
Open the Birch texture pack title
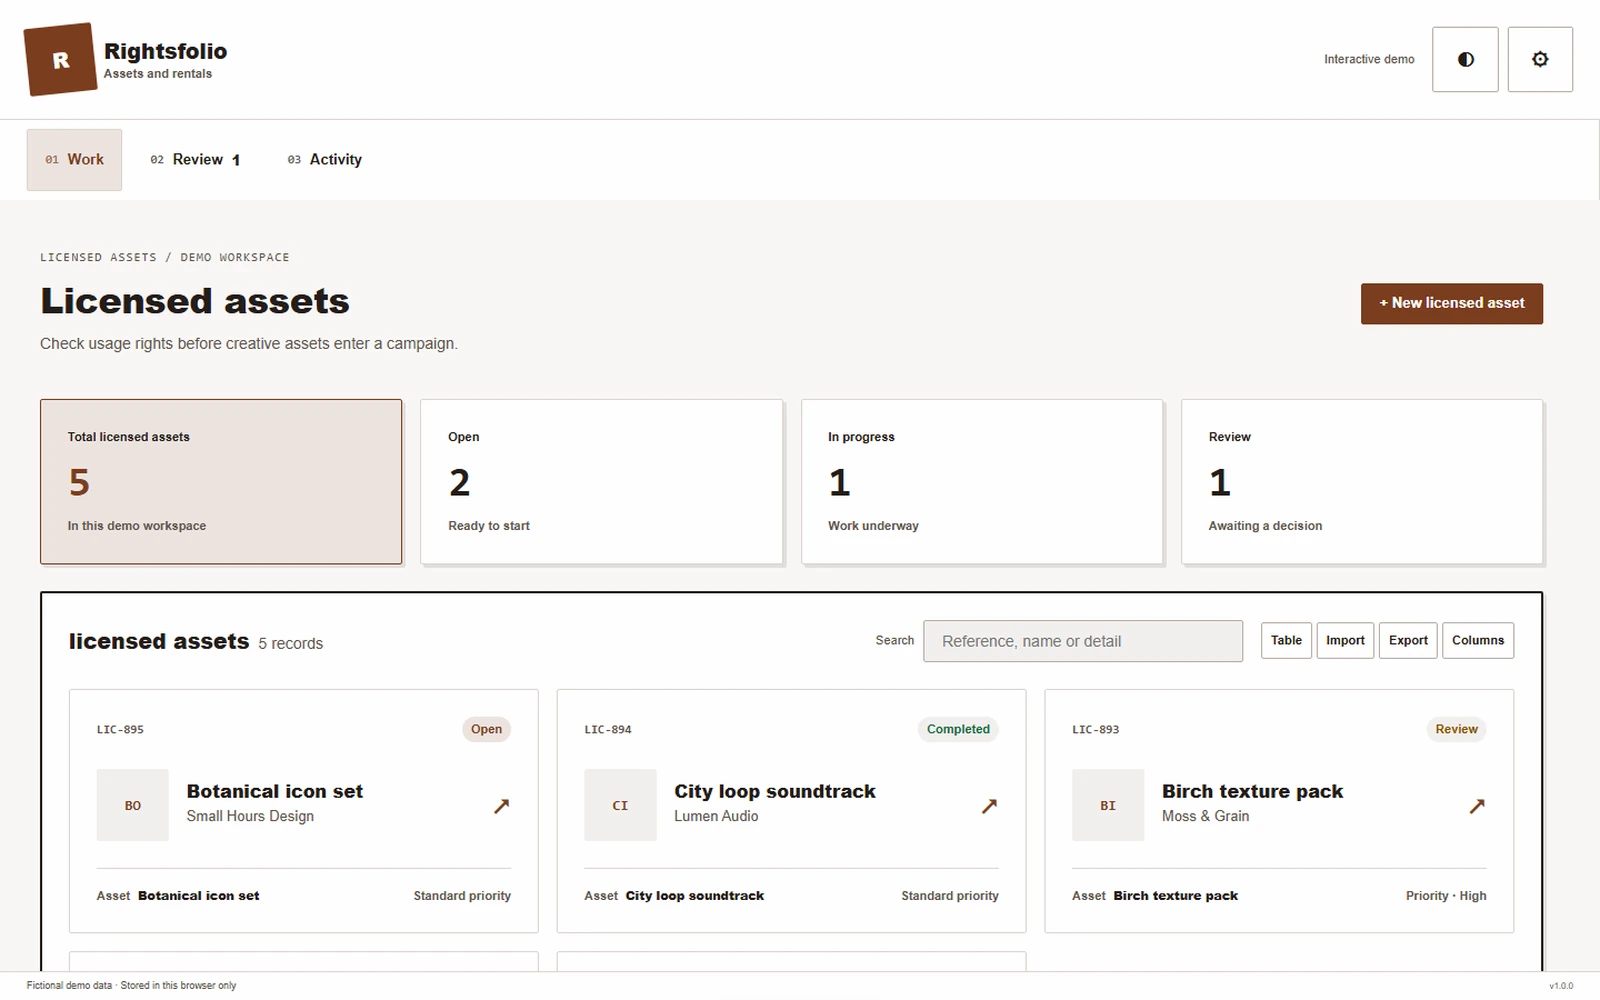pyautogui.click(x=1252, y=791)
